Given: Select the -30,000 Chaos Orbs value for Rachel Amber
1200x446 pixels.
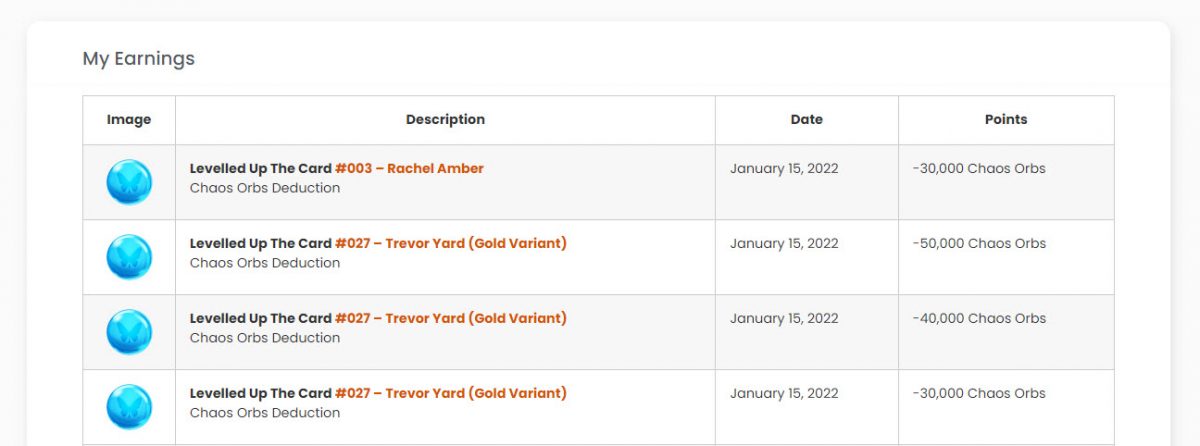Looking at the screenshot, I should pos(979,168).
